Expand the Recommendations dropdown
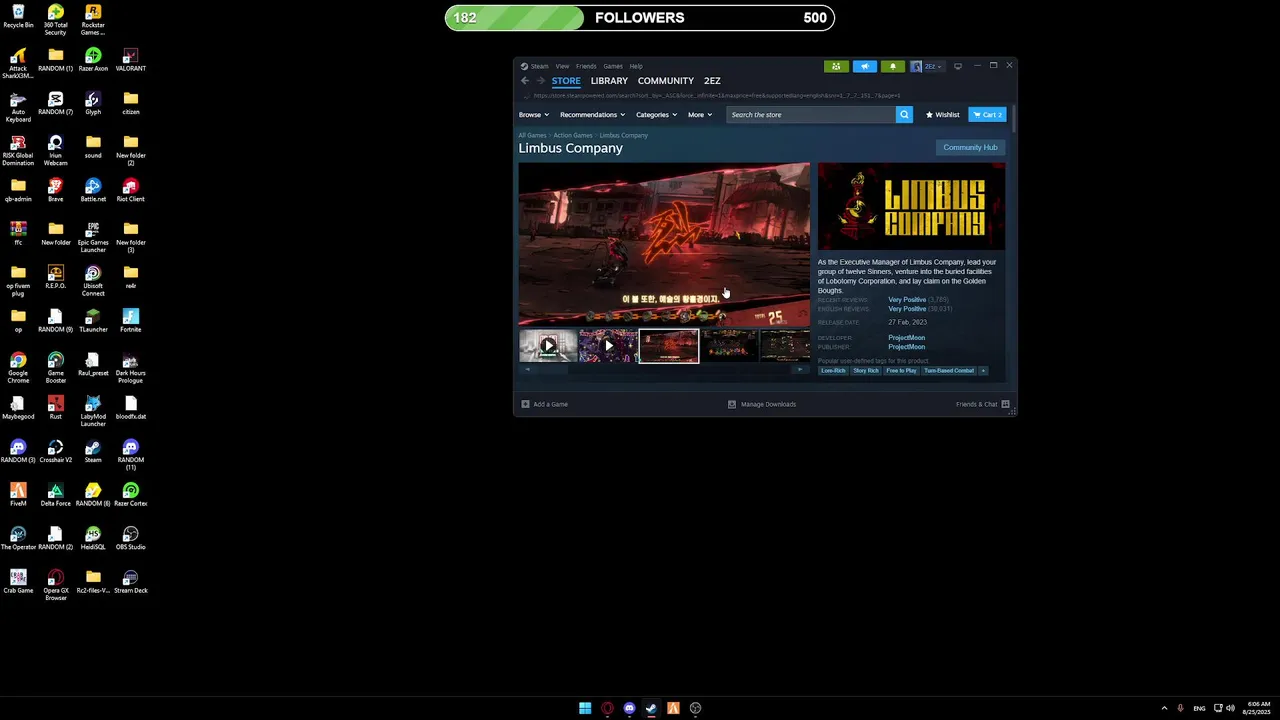This screenshot has width=1280, height=720. pos(592,115)
